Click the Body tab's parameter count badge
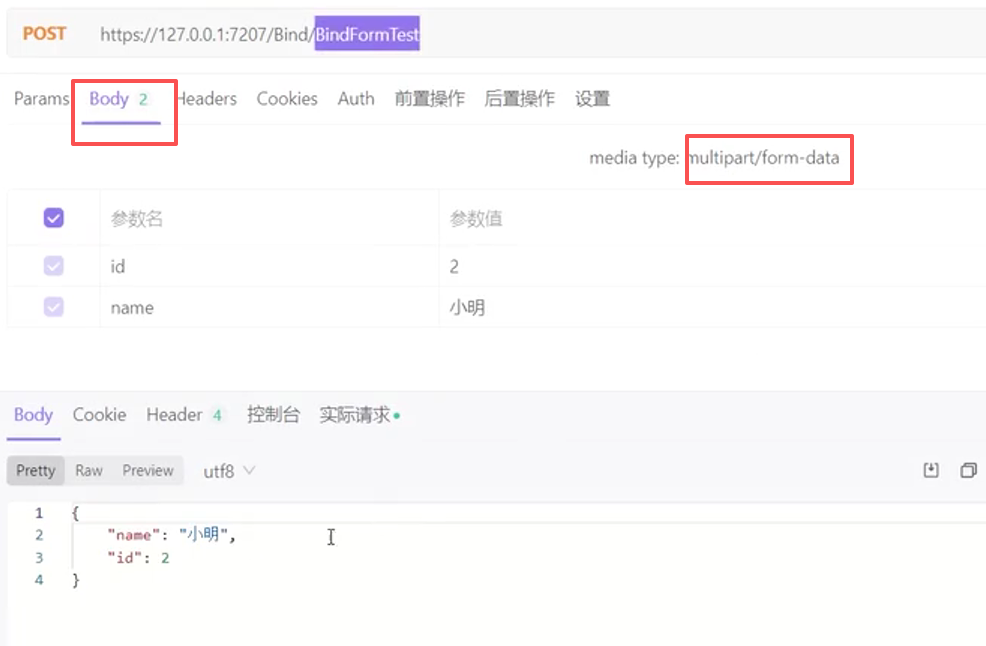The height and width of the screenshot is (646, 986). point(143,98)
